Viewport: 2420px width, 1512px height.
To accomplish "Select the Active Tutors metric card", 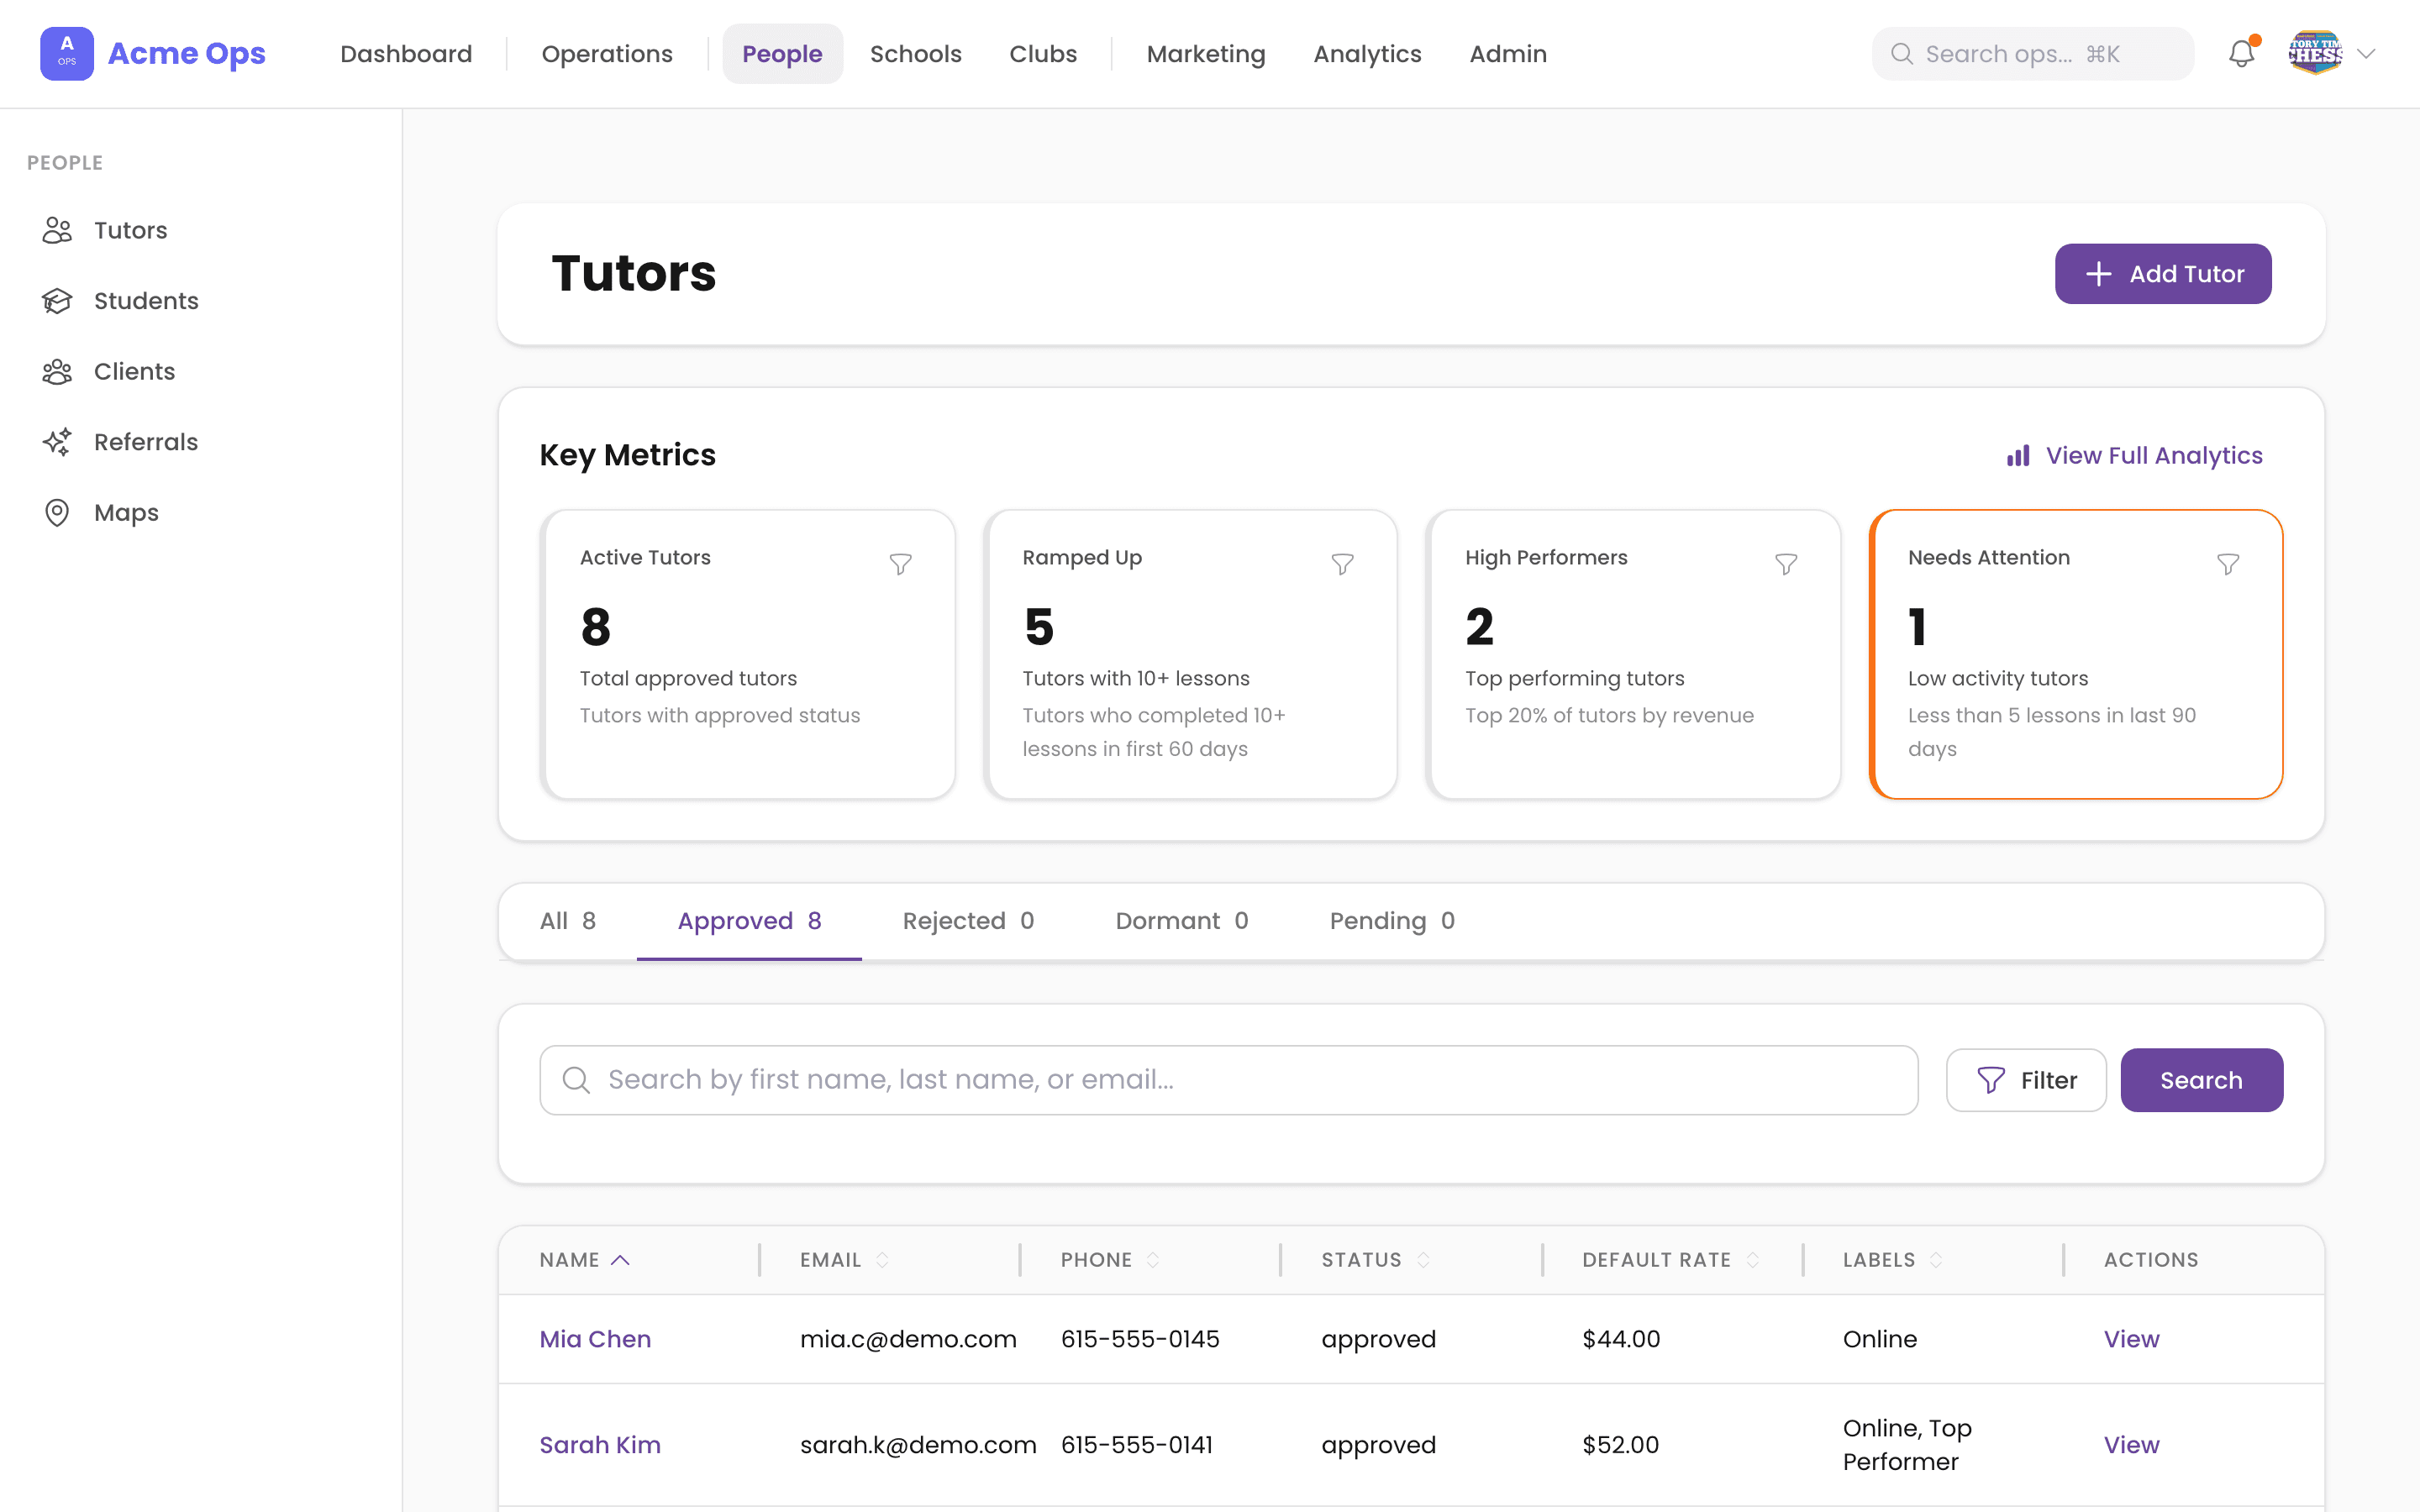I will [747, 654].
